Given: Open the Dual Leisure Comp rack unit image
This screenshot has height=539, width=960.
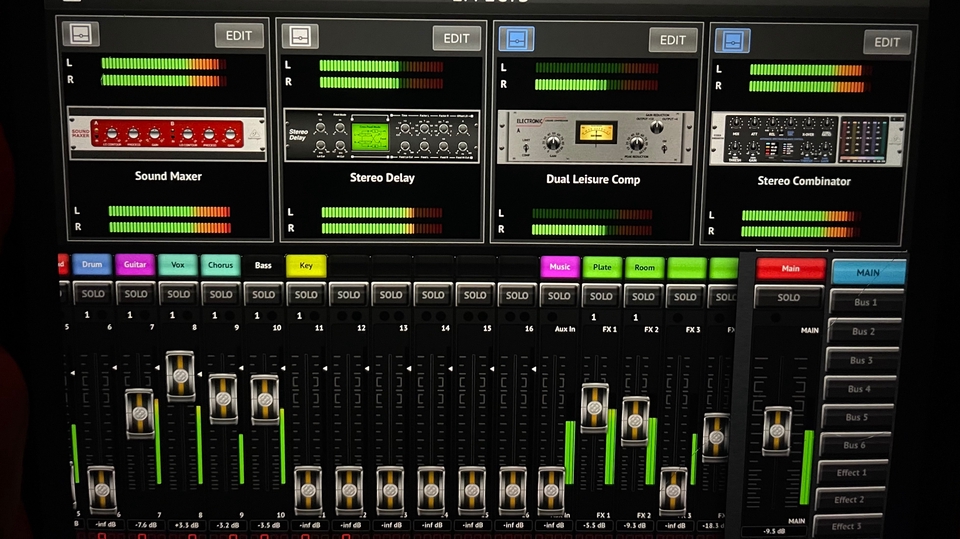Looking at the screenshot, I should 597,137.
